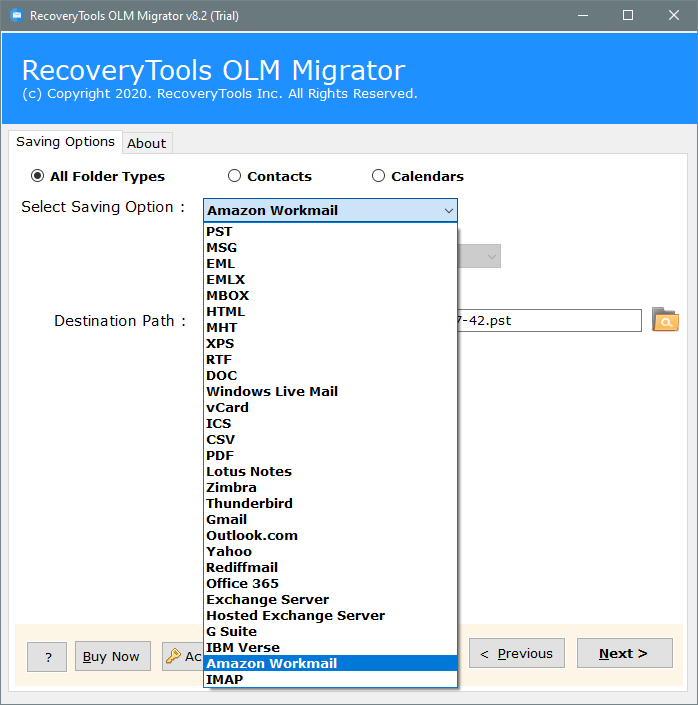Pick HTML as saving option
The width and height of the screenshot is (698, 705).
click(331, 312)
